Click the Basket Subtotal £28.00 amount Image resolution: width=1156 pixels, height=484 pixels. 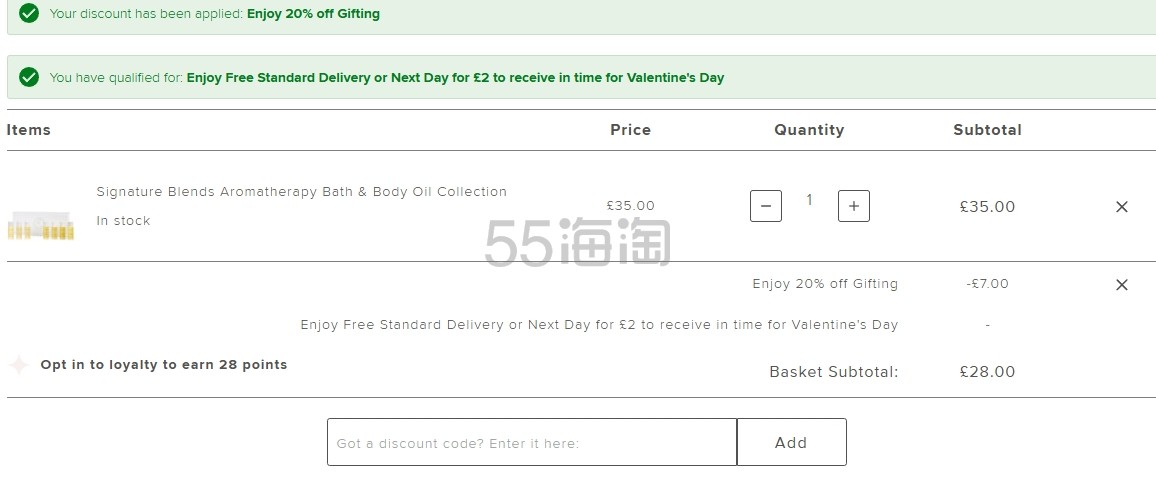987,372
